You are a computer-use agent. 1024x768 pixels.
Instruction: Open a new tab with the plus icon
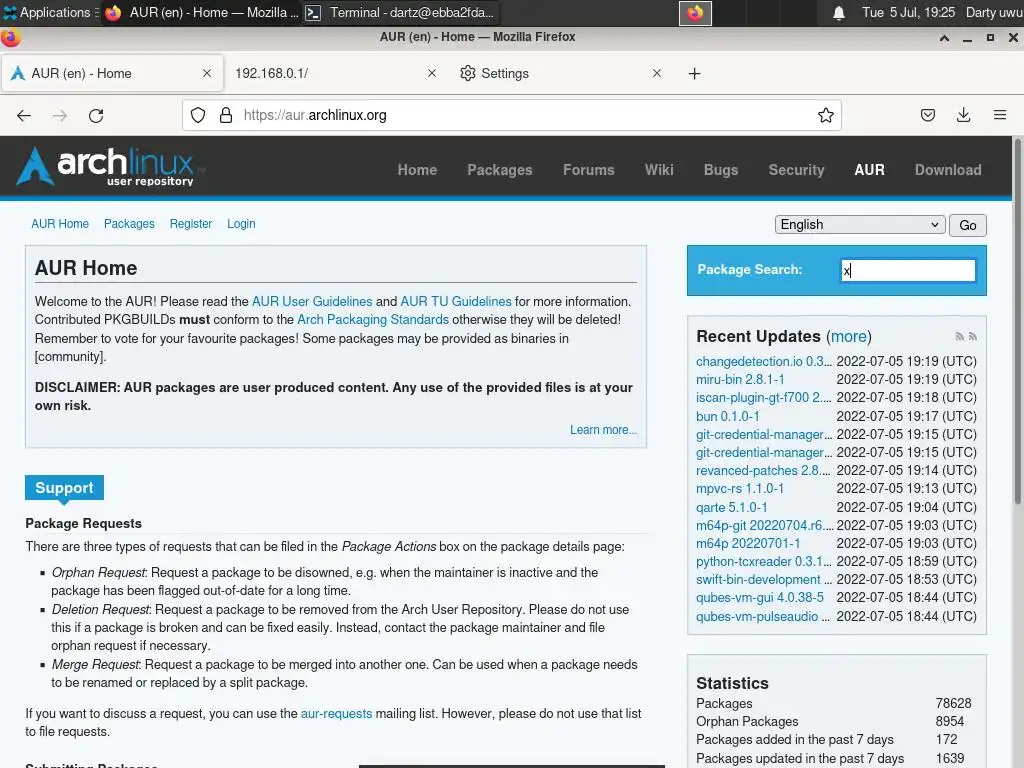[x=694, y=74]
